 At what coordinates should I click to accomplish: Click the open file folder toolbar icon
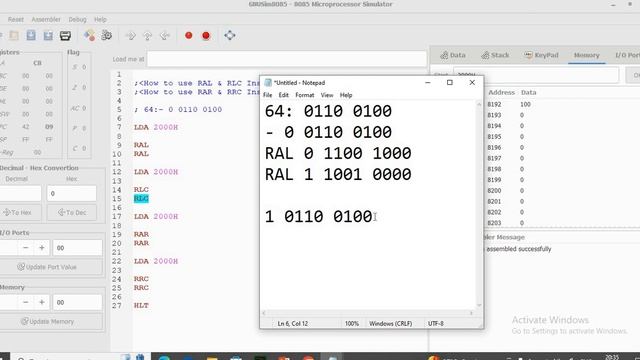pos(14,36)
